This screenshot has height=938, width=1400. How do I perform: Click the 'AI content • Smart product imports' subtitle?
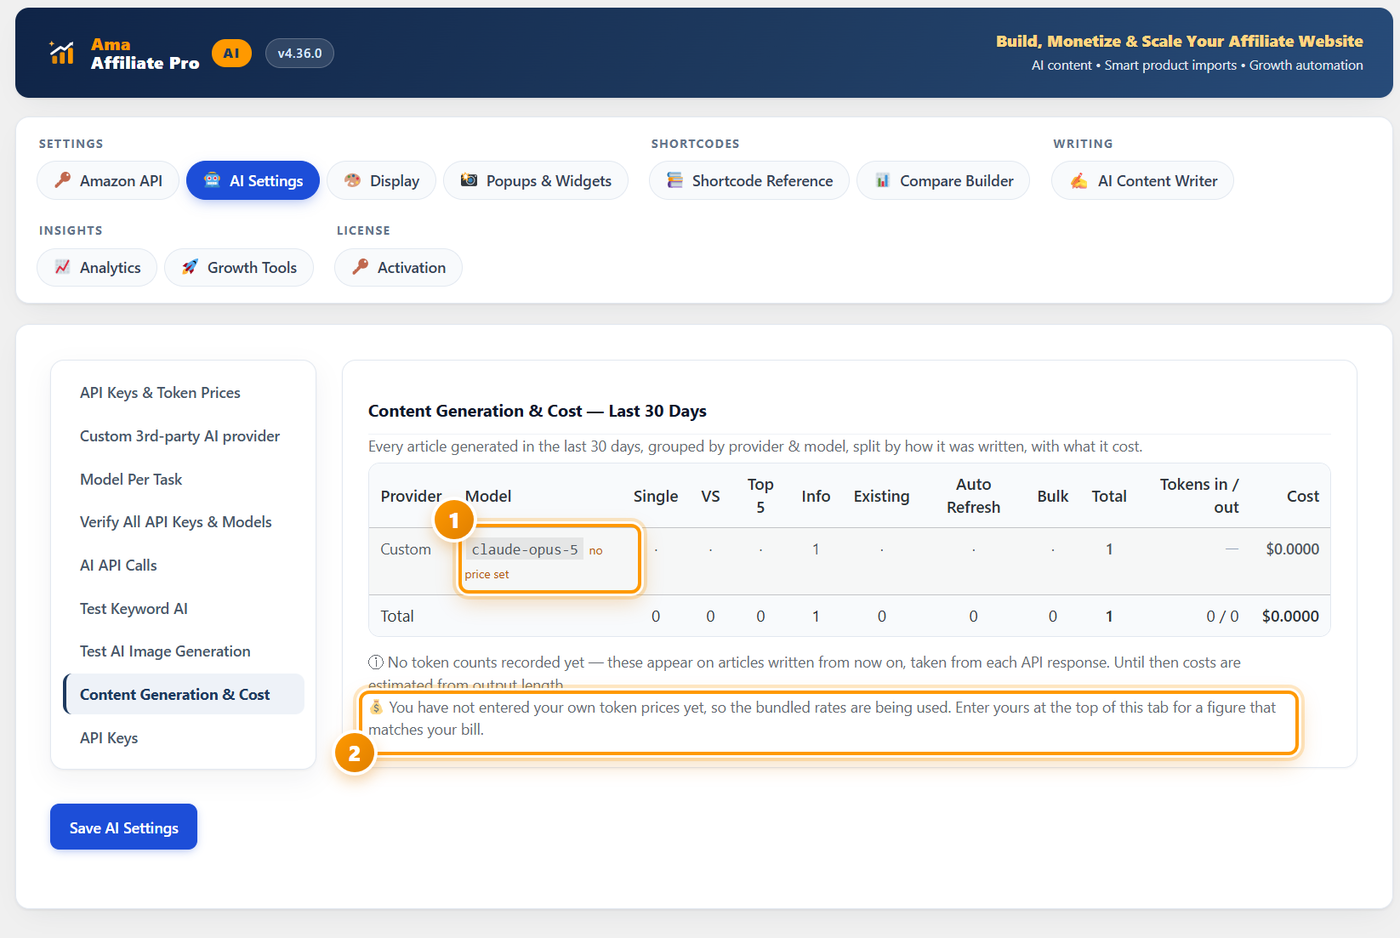[x=1197, y=65]
